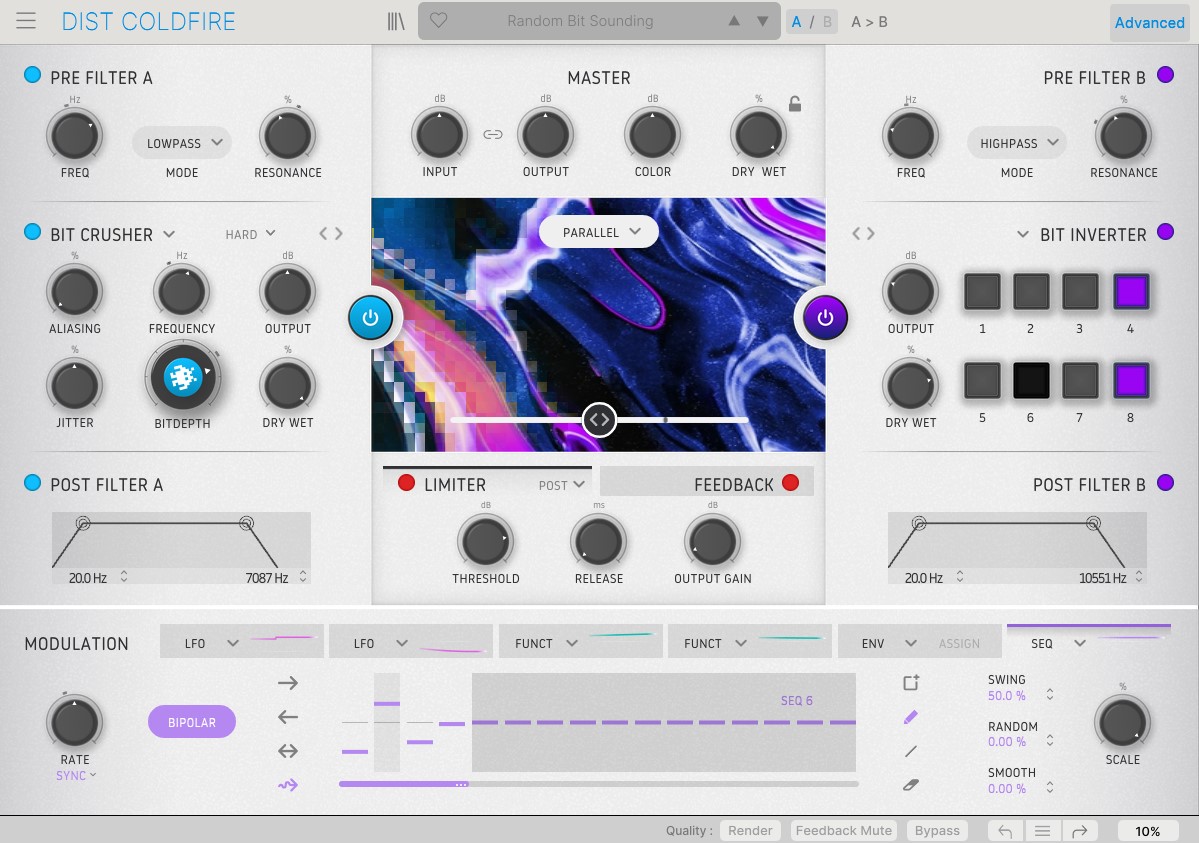Favorite the preset with heart icon

(x=438, y=21)
